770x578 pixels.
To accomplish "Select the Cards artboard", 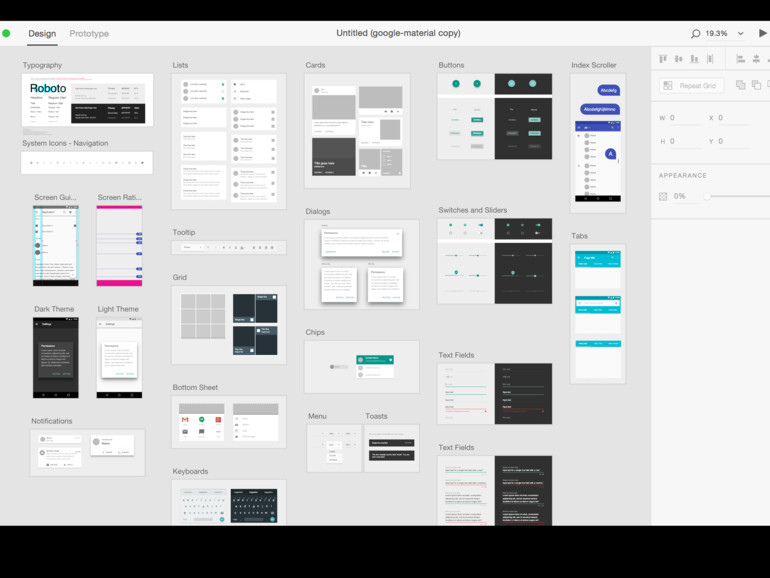I will 358,131.
